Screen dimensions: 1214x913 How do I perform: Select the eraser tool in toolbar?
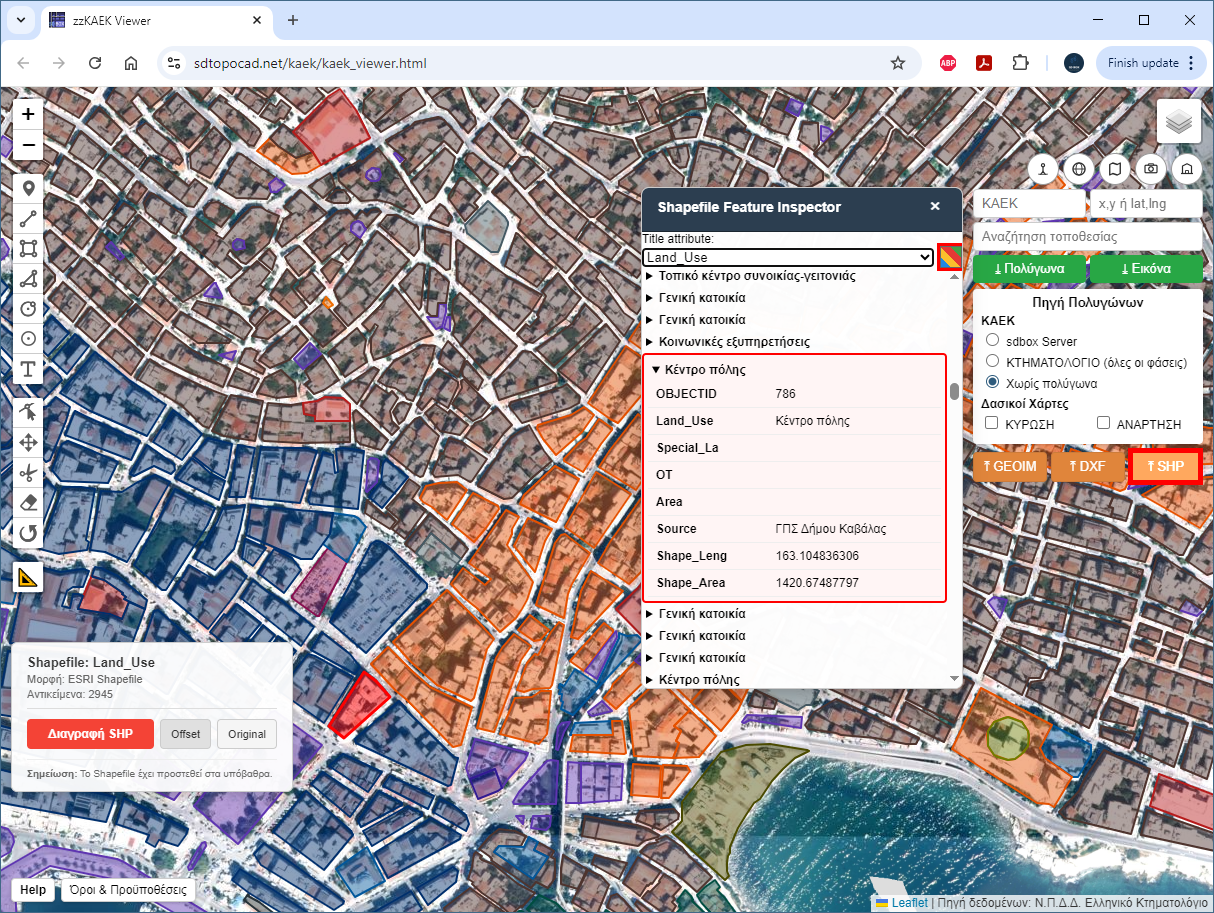(28, 502)
